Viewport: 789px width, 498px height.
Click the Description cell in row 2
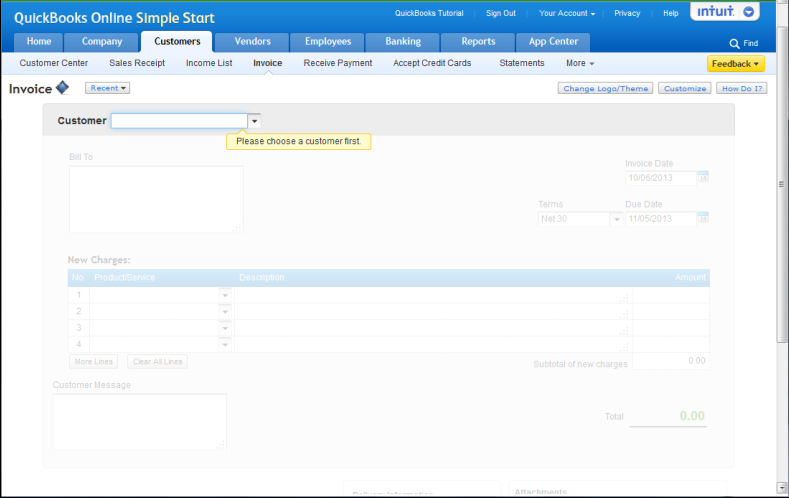(433, 312)
